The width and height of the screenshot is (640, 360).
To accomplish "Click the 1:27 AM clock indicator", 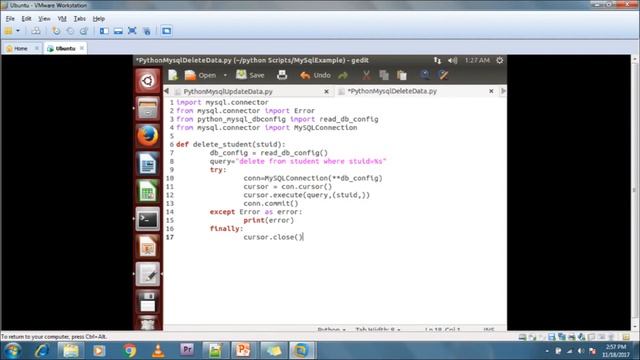I will 477,60.
